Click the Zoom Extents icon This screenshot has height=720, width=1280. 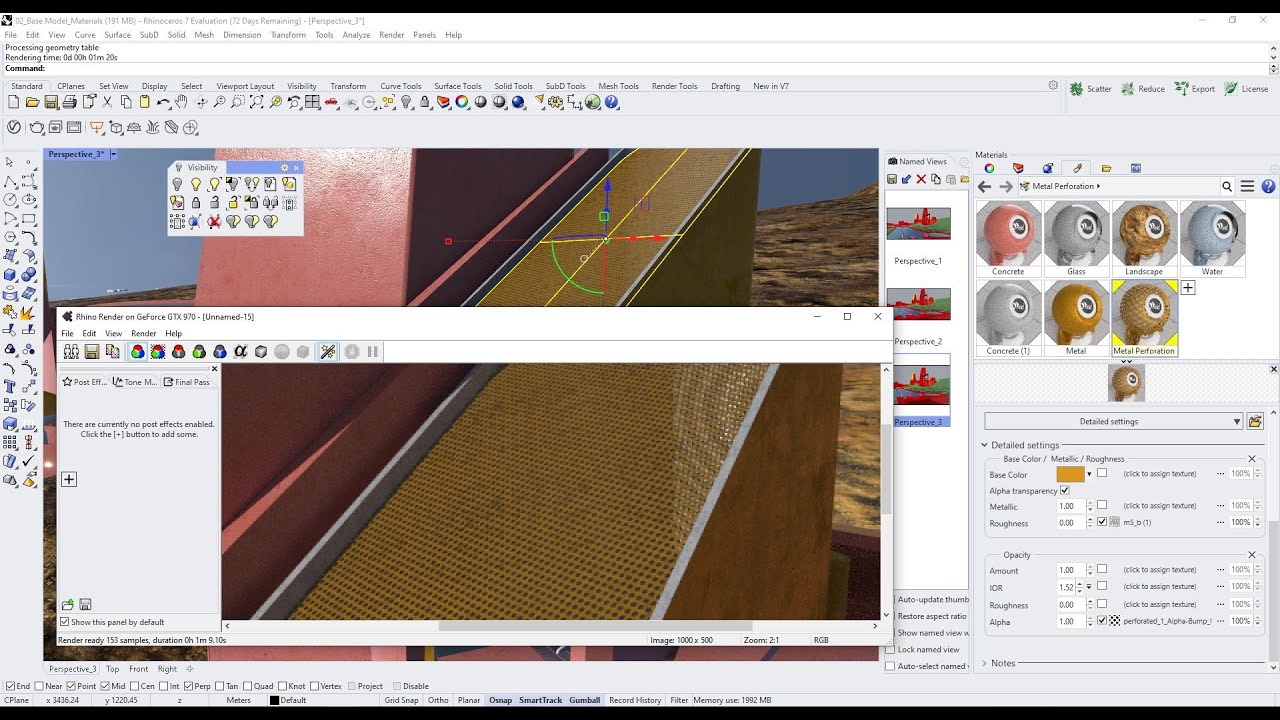257,102
